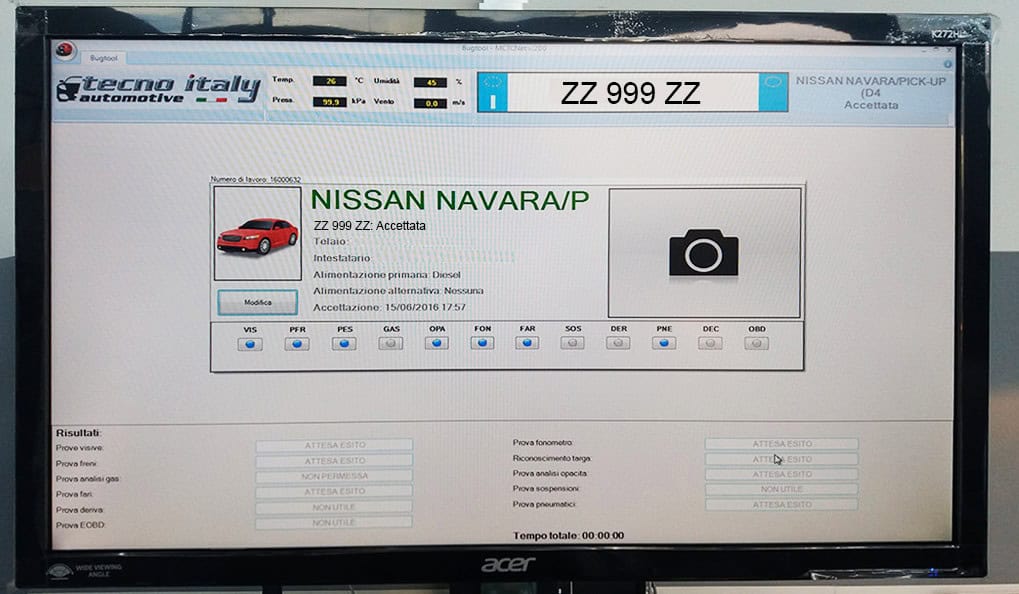
Task: Click the Prova EOBD NON UTILE box
Action: tap(334, 523)
